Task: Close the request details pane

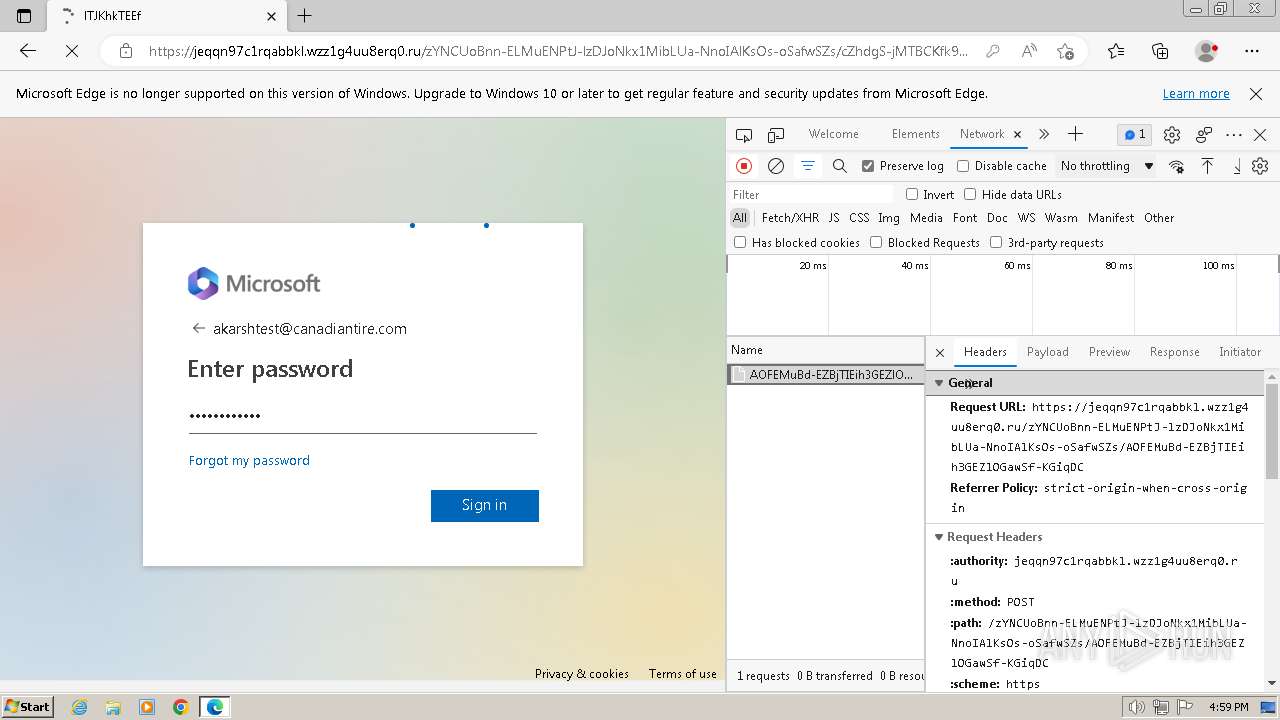Action: point(939,352)
